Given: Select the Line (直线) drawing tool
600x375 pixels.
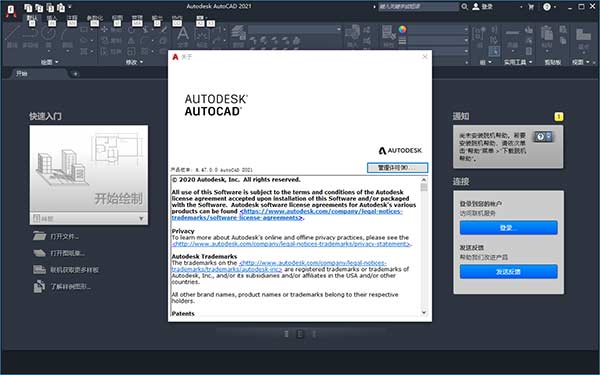Looking at the screenshot, I should click(x=12, y=35).
